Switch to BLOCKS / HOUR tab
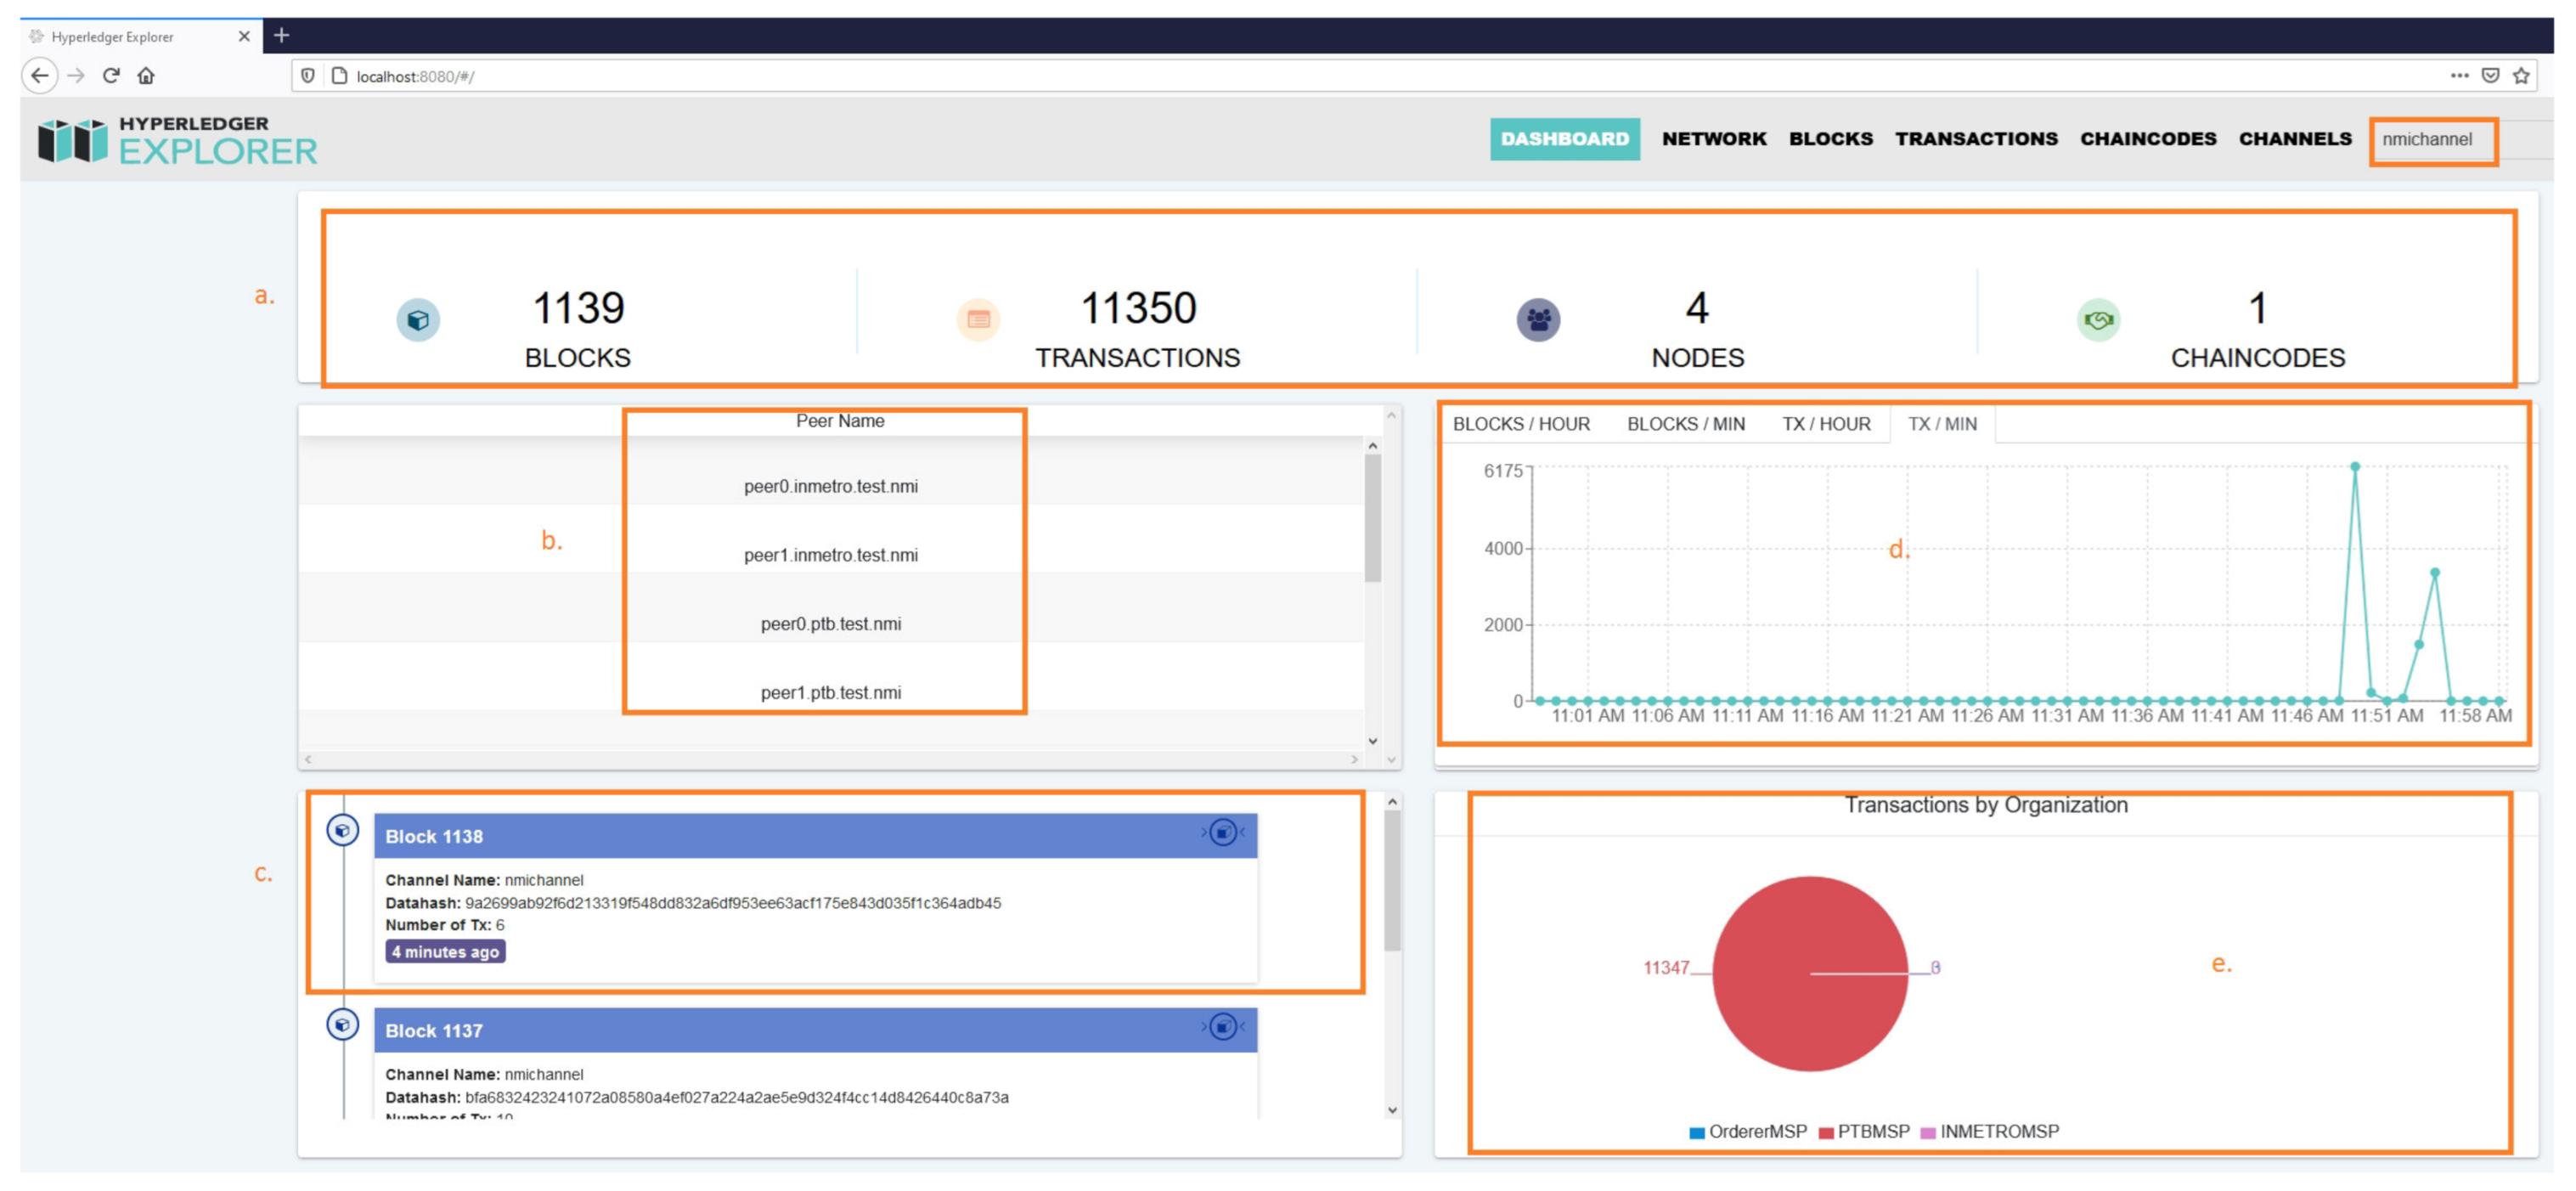This screenshot has width=2576, height=1191. pos(1520,424)
